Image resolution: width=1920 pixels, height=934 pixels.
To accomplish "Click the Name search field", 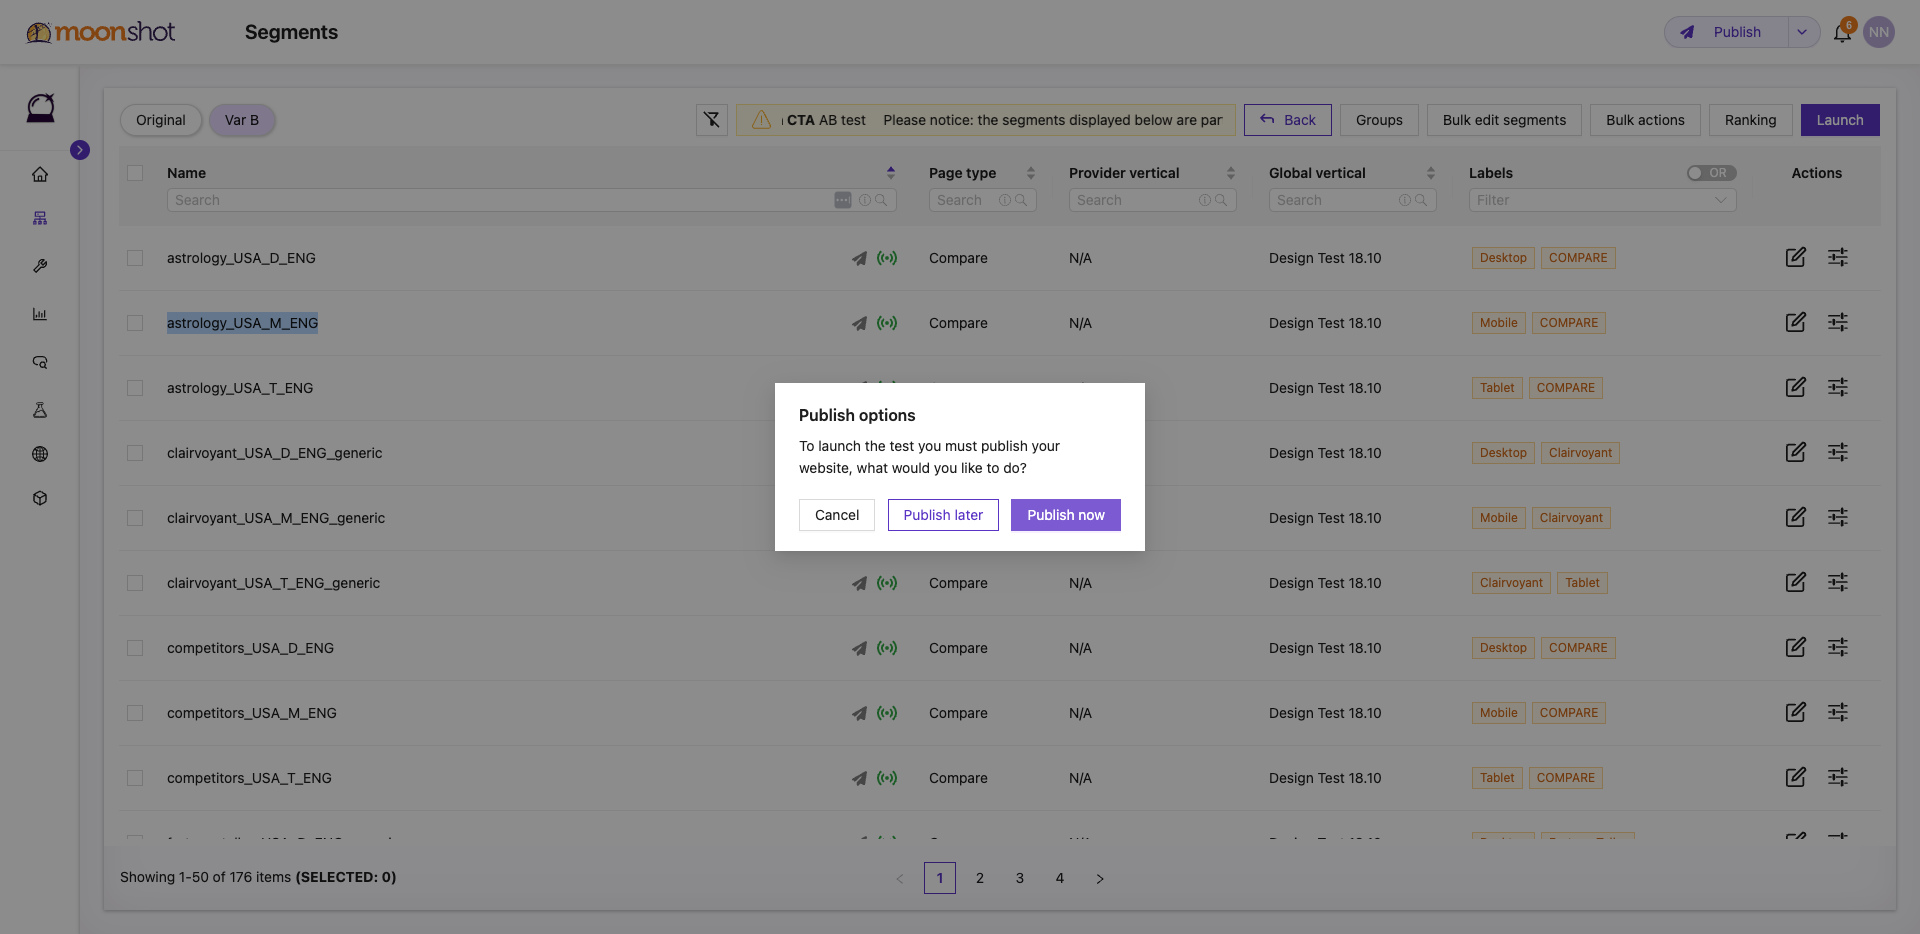I will 531,200.
